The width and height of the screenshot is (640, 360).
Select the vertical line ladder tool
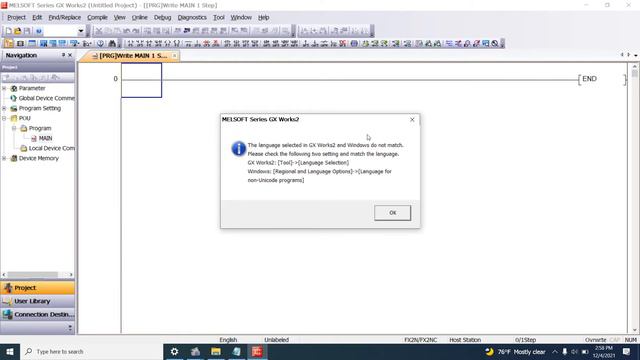(198, 43)
